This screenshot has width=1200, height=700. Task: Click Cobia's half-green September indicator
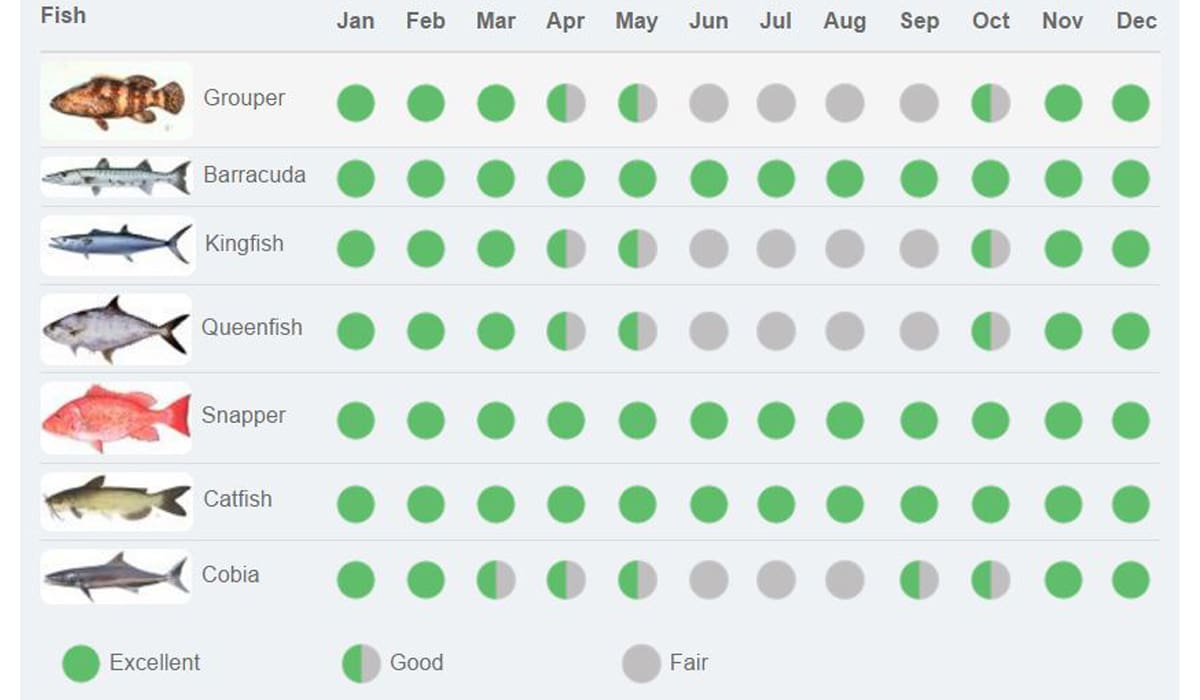click(918, 580)
